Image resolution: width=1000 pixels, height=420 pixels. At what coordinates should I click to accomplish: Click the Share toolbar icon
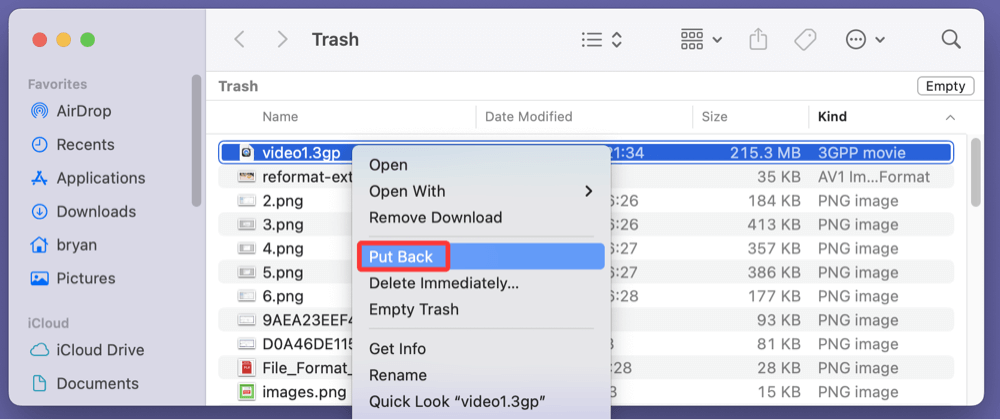tap(758, 40)
